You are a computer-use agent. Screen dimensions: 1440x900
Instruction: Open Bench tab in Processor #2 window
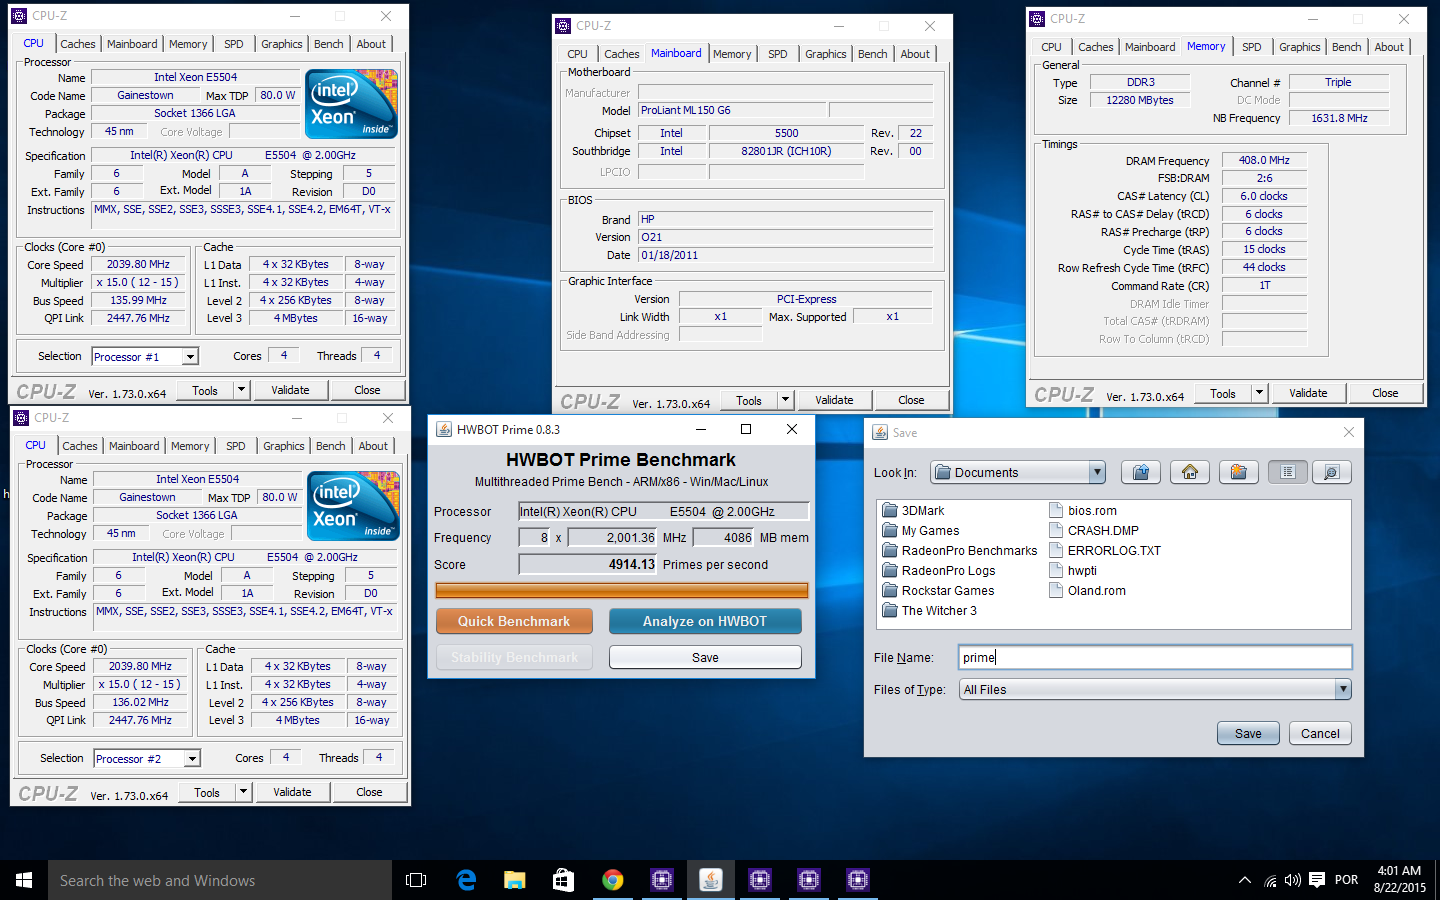click(x=331, y=446)
